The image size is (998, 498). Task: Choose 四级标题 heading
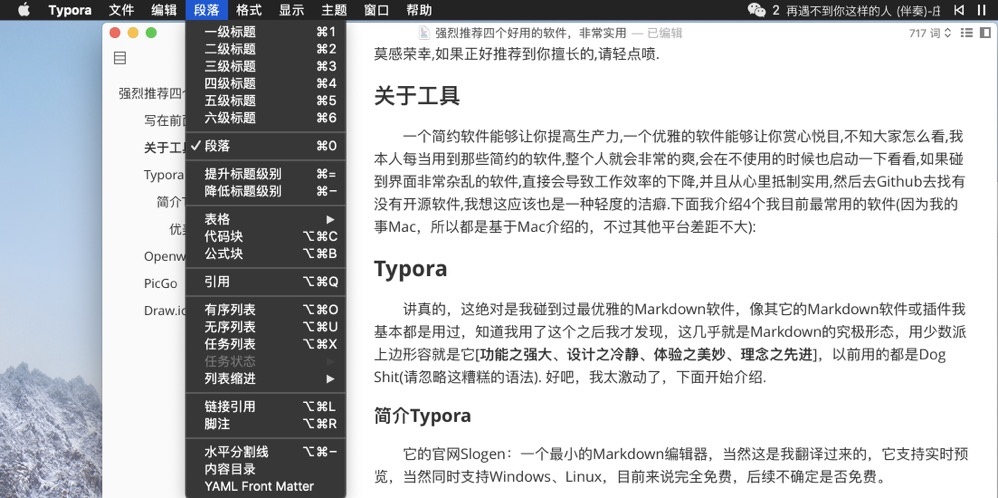(265, 83)
